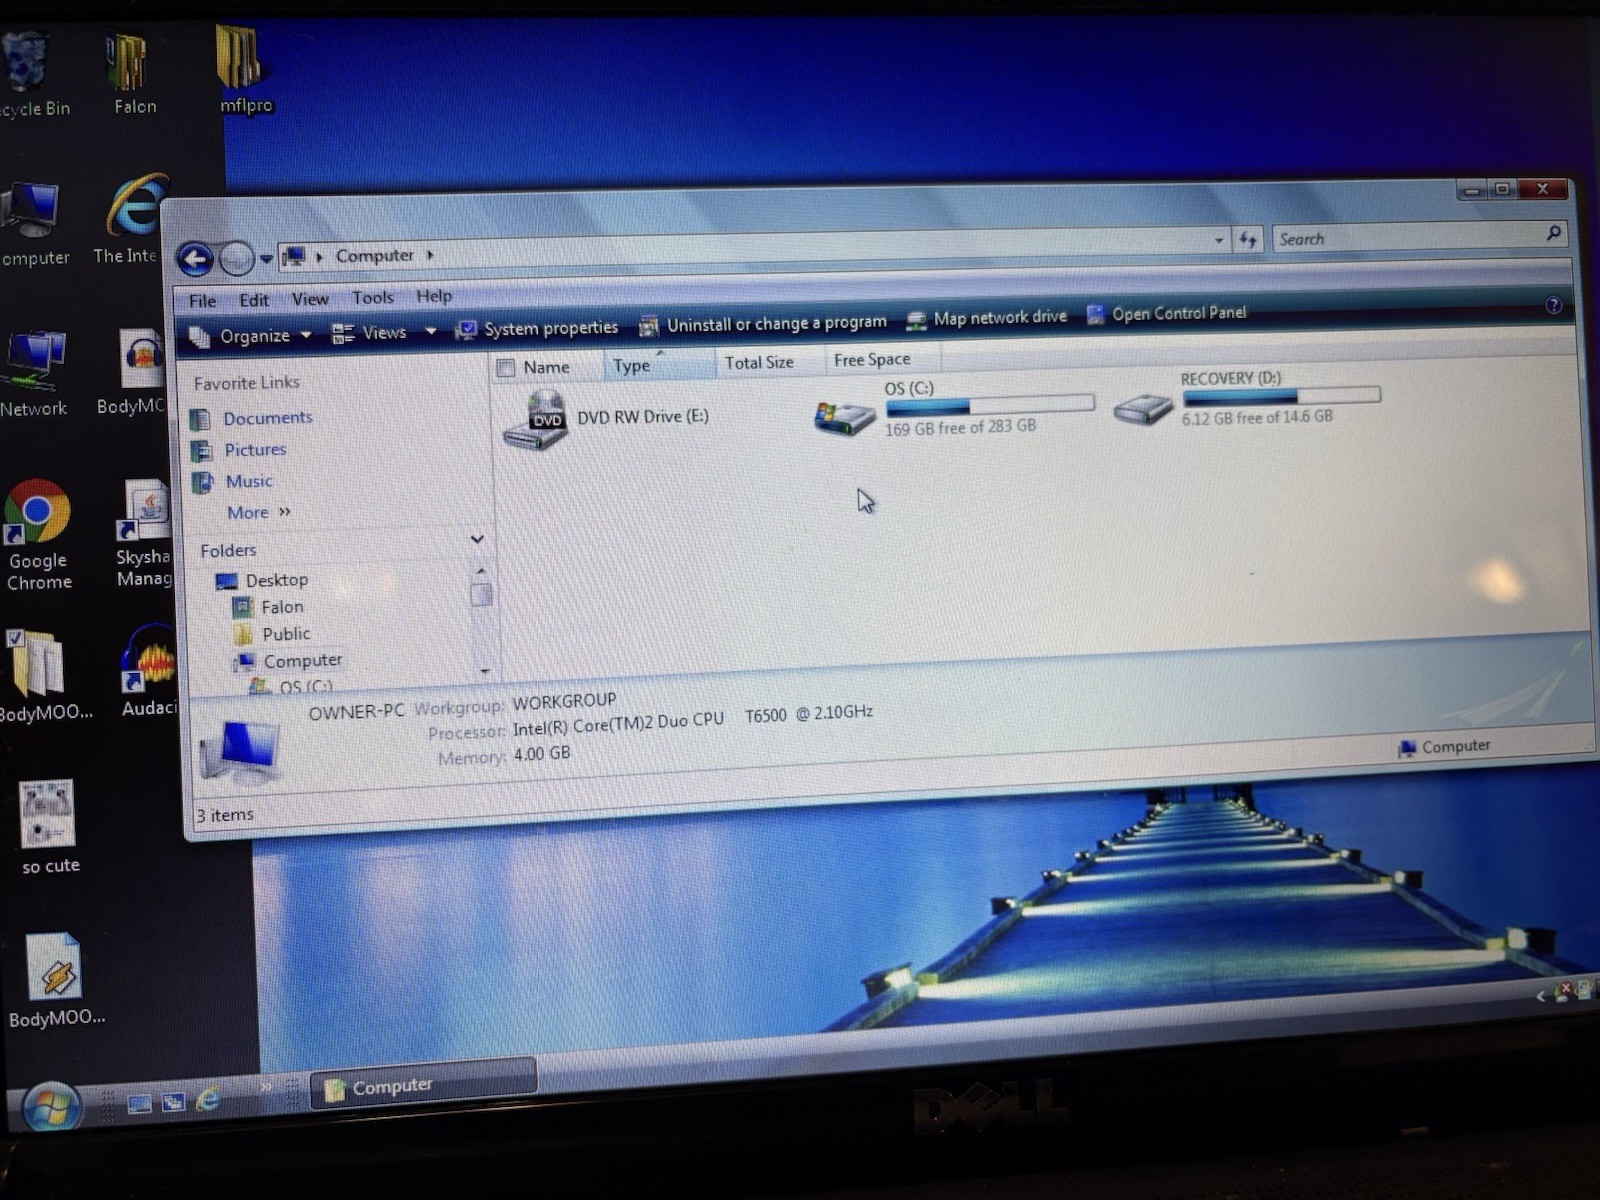
Task: Expand the Computer breadcrumb arrow
Action: [x=430, y=255]
